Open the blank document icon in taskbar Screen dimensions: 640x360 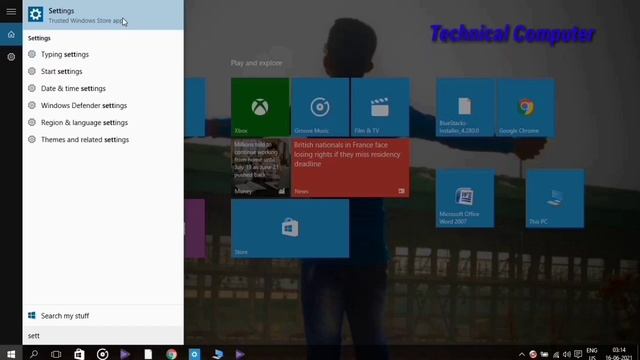(x=148, y=354)
